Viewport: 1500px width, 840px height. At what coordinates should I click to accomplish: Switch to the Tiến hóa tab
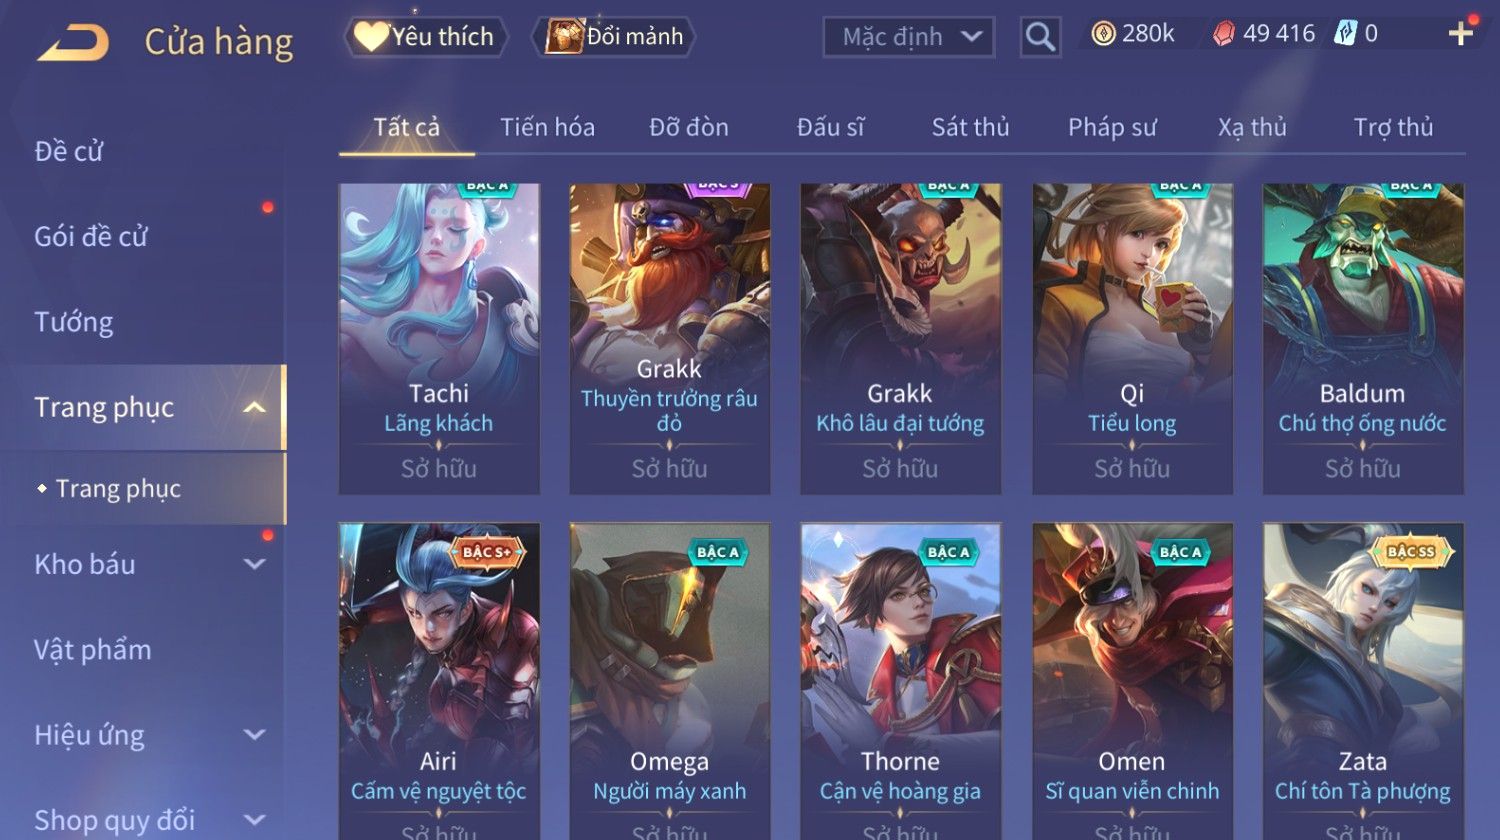[547, 128]
